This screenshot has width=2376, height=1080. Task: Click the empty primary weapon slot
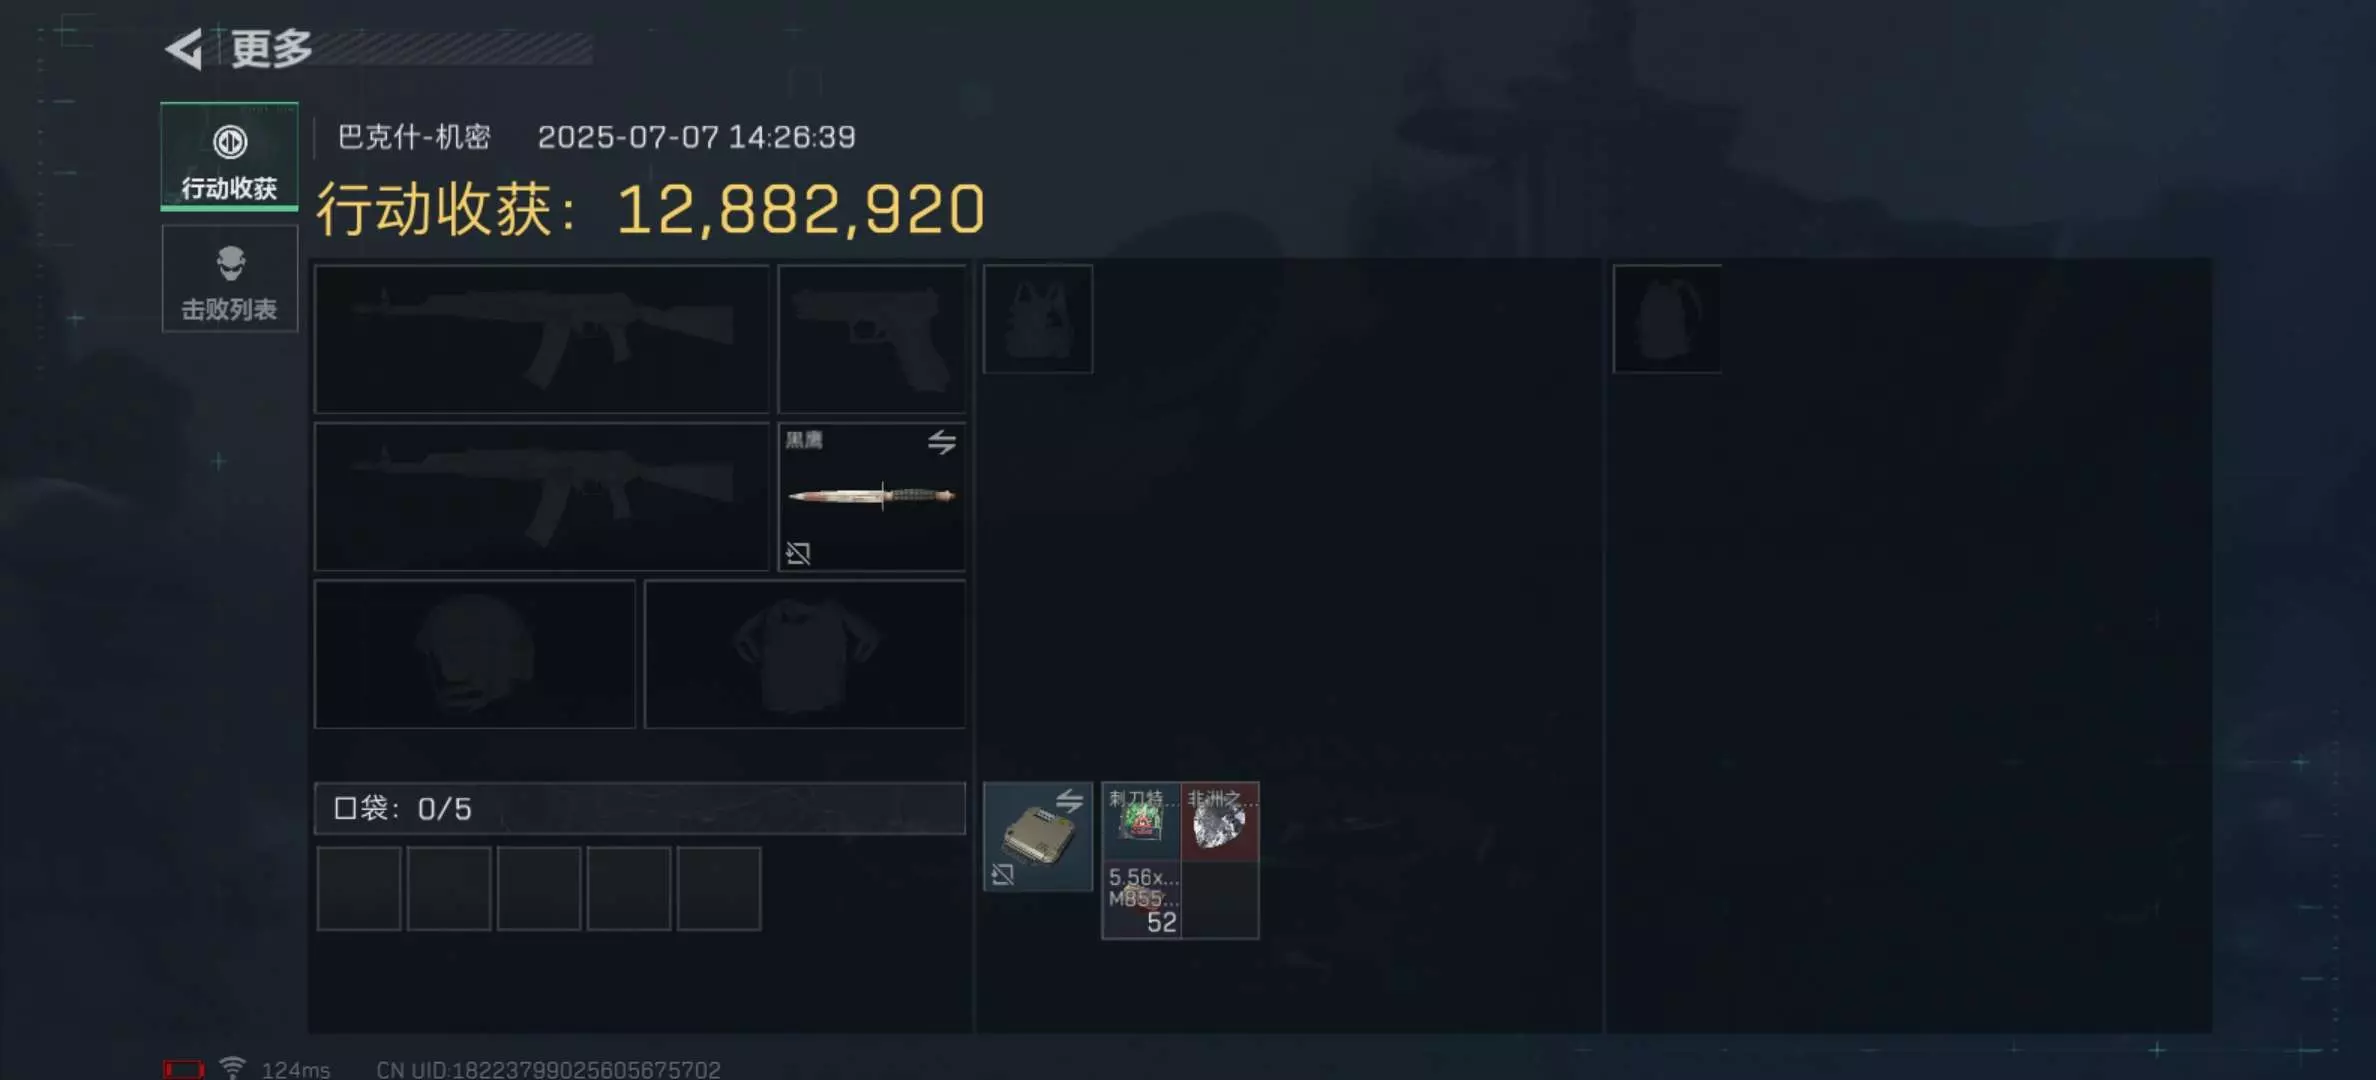(541, 339)
